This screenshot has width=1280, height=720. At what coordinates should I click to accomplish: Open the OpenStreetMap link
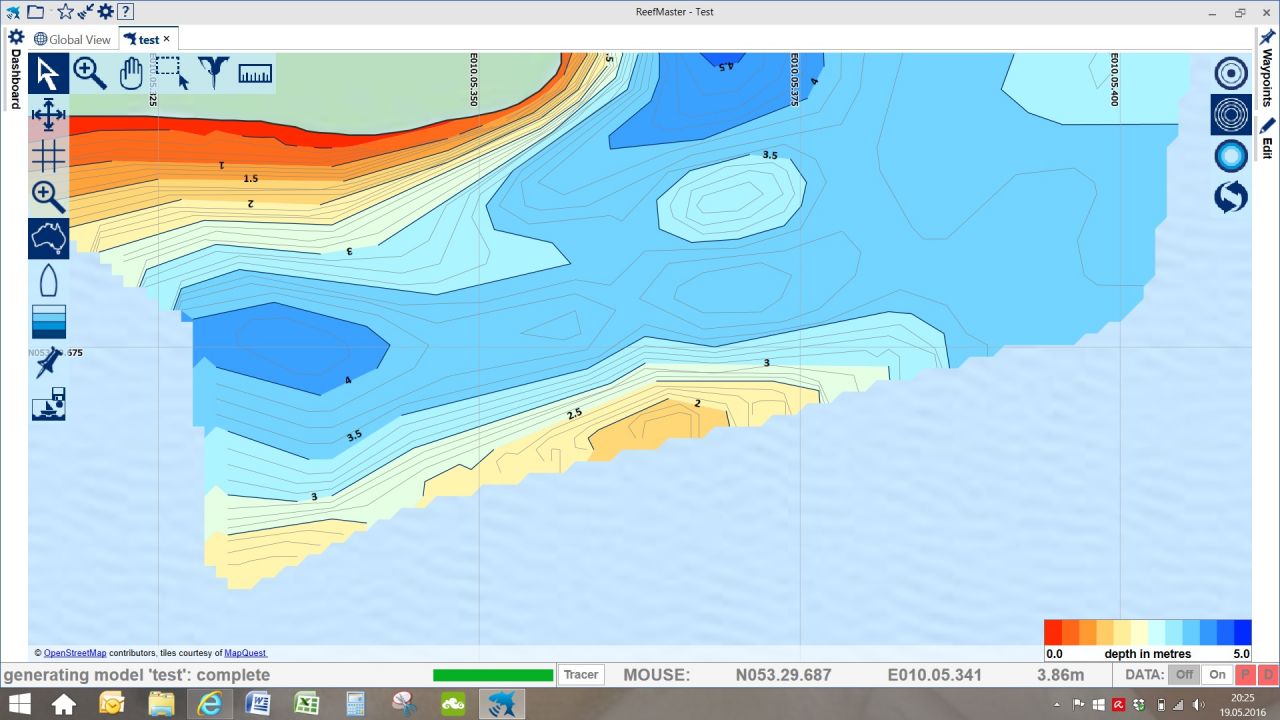(75, 653)
